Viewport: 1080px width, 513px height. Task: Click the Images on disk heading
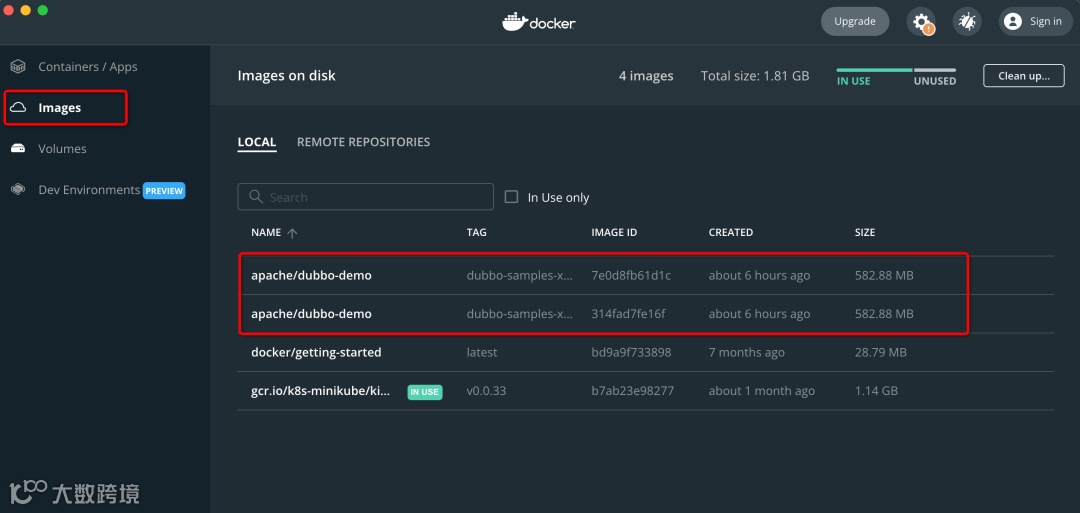point(287,76)
